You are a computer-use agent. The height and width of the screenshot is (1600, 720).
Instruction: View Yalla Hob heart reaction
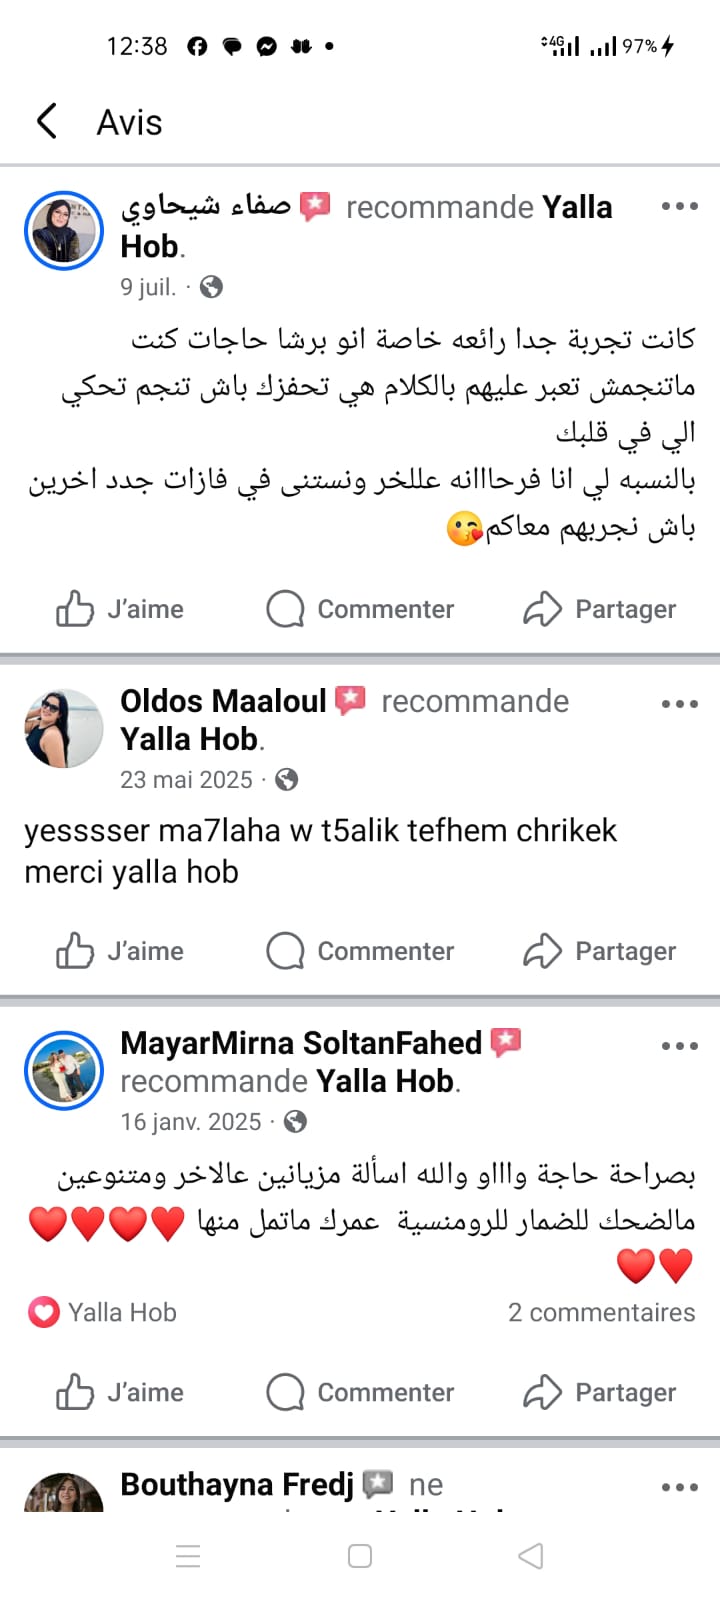(x=43, y=1312)
